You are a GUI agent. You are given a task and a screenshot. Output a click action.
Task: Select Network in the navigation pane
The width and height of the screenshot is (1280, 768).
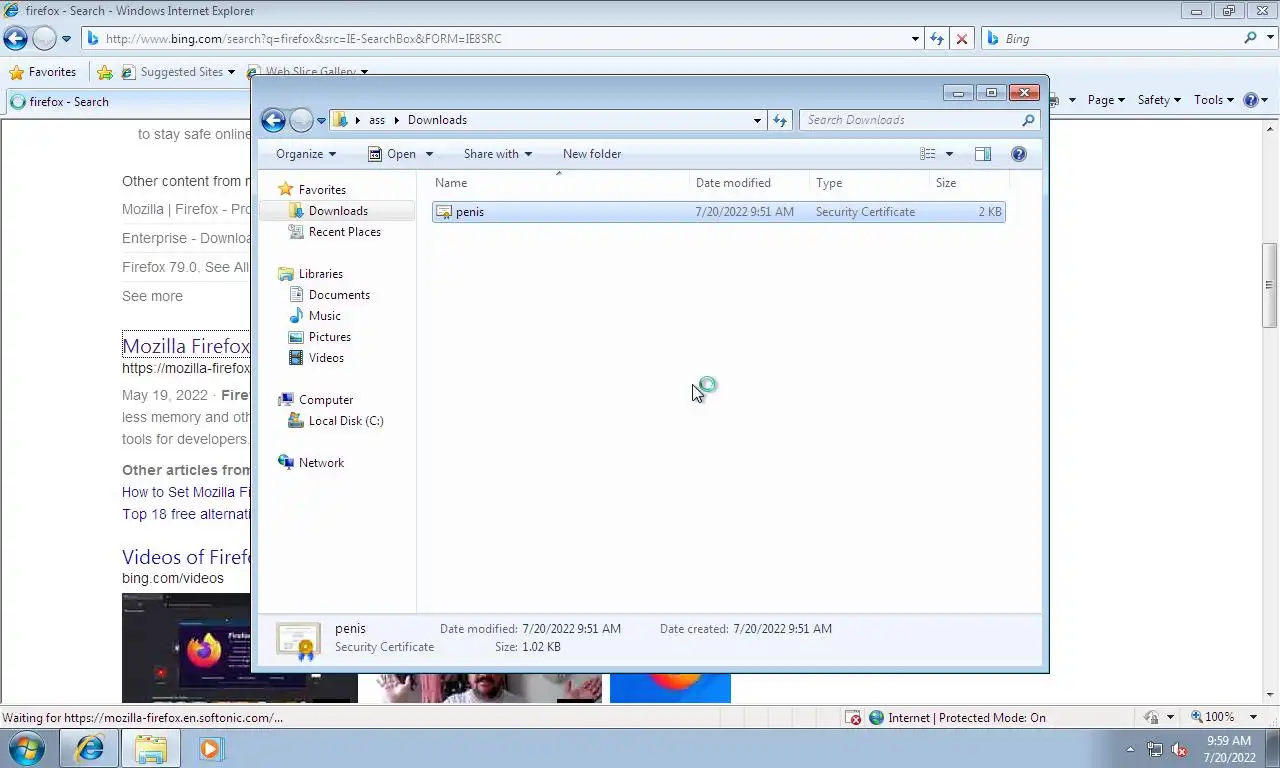pos(321,463)
